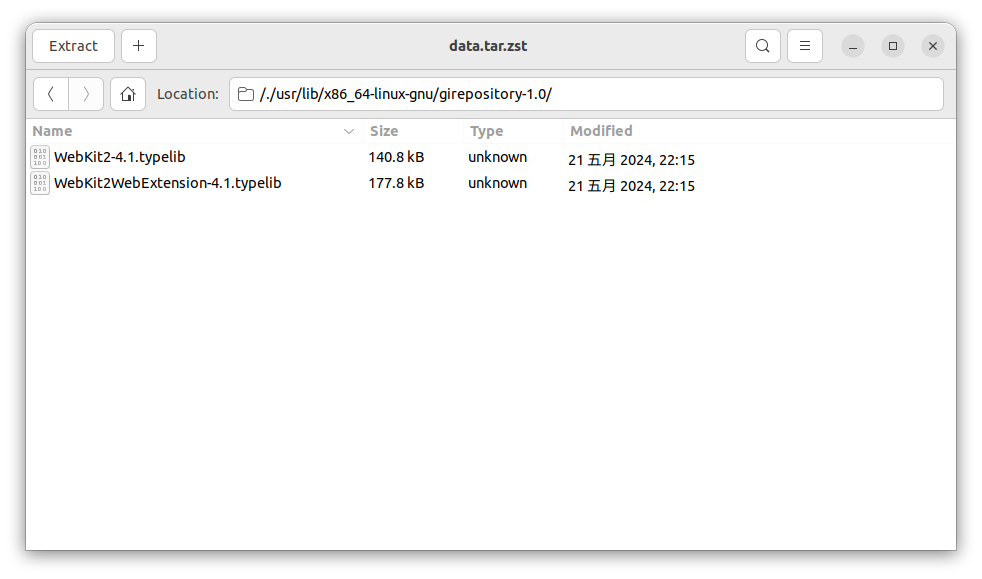Go to the archive home location
Image resolution: width=982 pixels, height=579 pixels.
[128, 94]
